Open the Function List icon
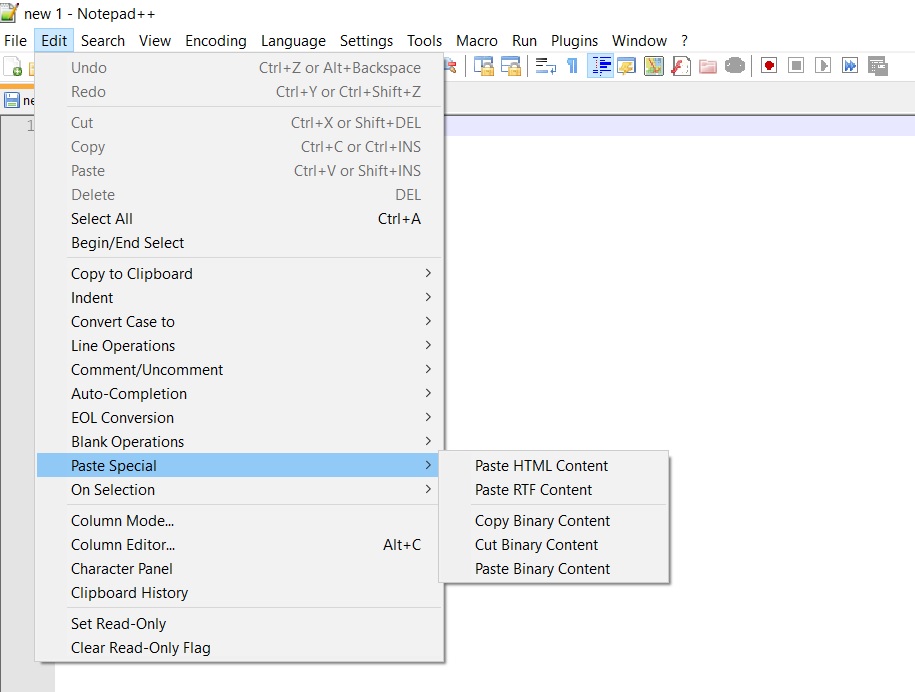915x692 pixels. point(681,66)
